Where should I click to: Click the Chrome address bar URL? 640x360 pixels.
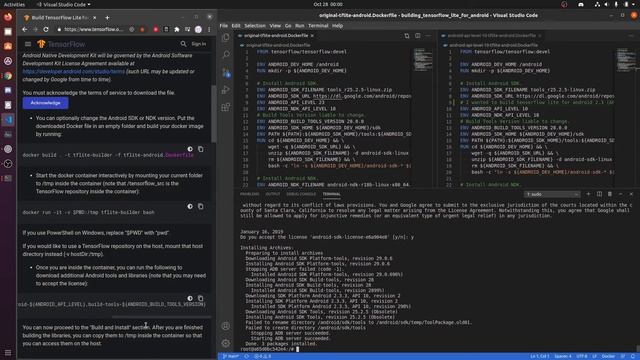pos(93,29)
